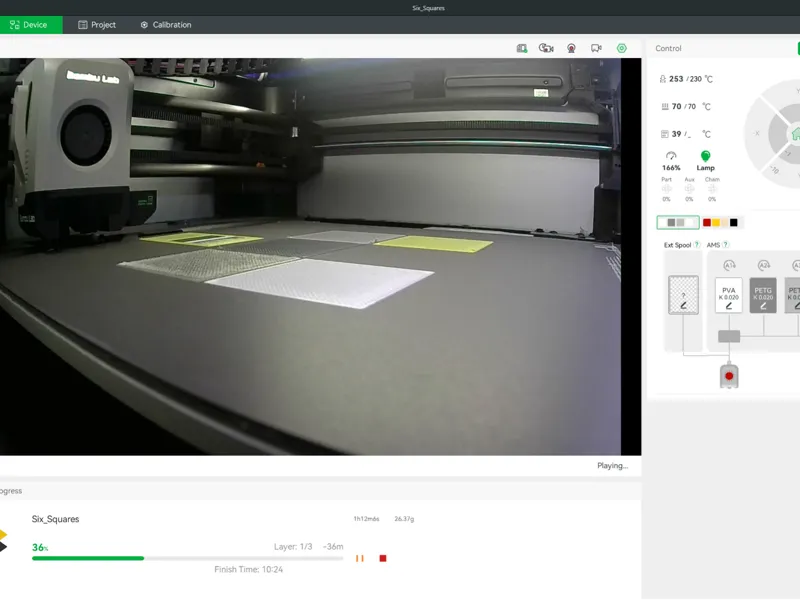This screenshot has height=600, width=800.
Task: Toggle the video recording icon
Action: [596, 48]
